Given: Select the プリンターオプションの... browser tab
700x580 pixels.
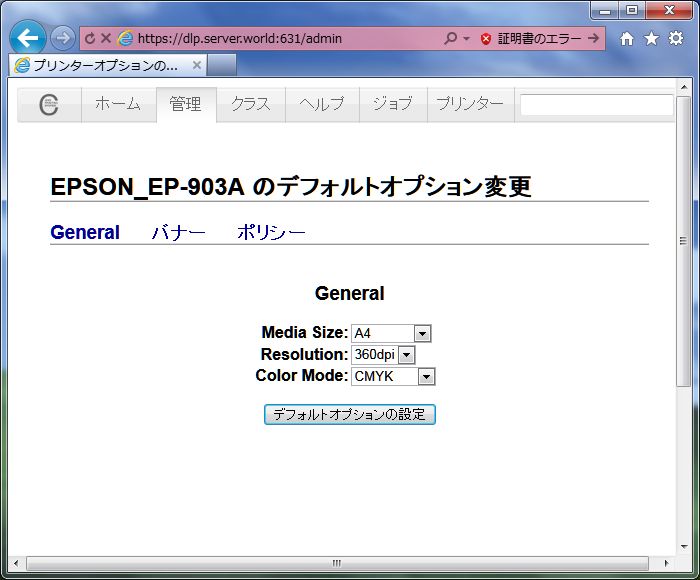Looking at the screenshot, I should coord(107,66).
